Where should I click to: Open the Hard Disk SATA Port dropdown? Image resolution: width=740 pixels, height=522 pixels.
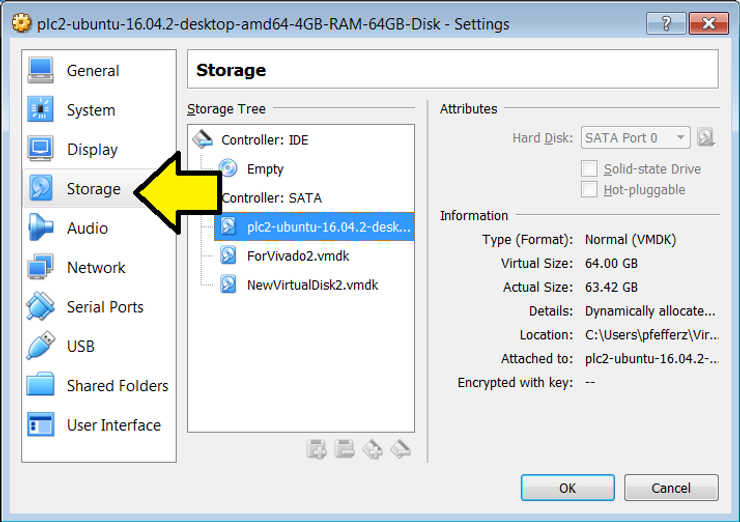tap(636, 138)
